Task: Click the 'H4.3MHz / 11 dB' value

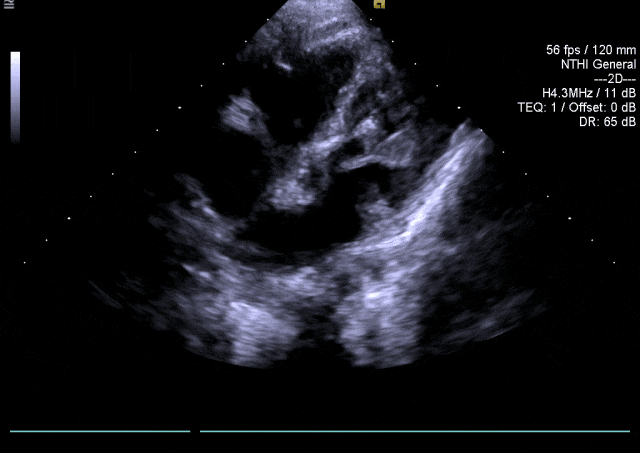Action: coord(589,93)
